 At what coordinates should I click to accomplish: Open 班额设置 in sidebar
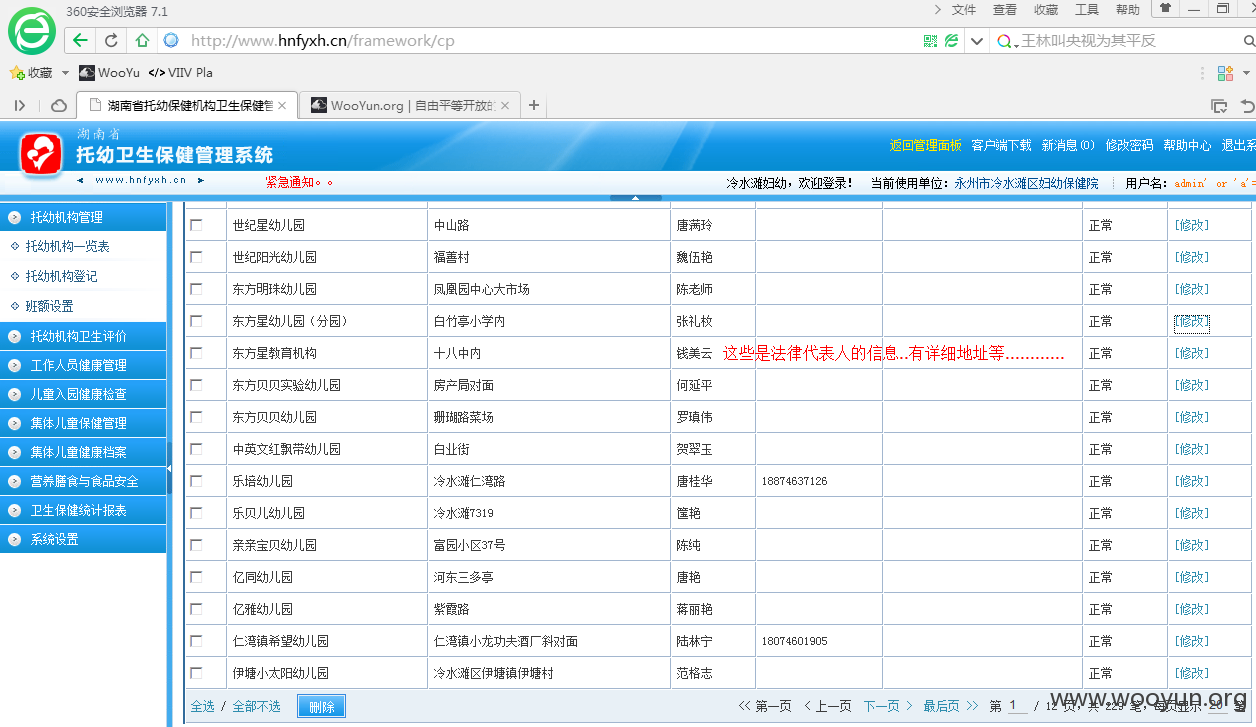(x=49, y=306)
